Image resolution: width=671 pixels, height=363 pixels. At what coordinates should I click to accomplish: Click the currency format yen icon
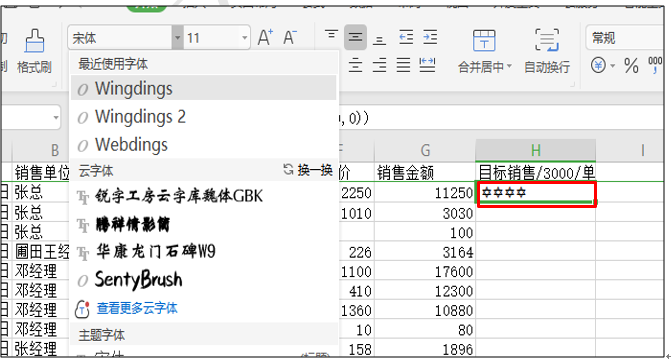[598, 65]
